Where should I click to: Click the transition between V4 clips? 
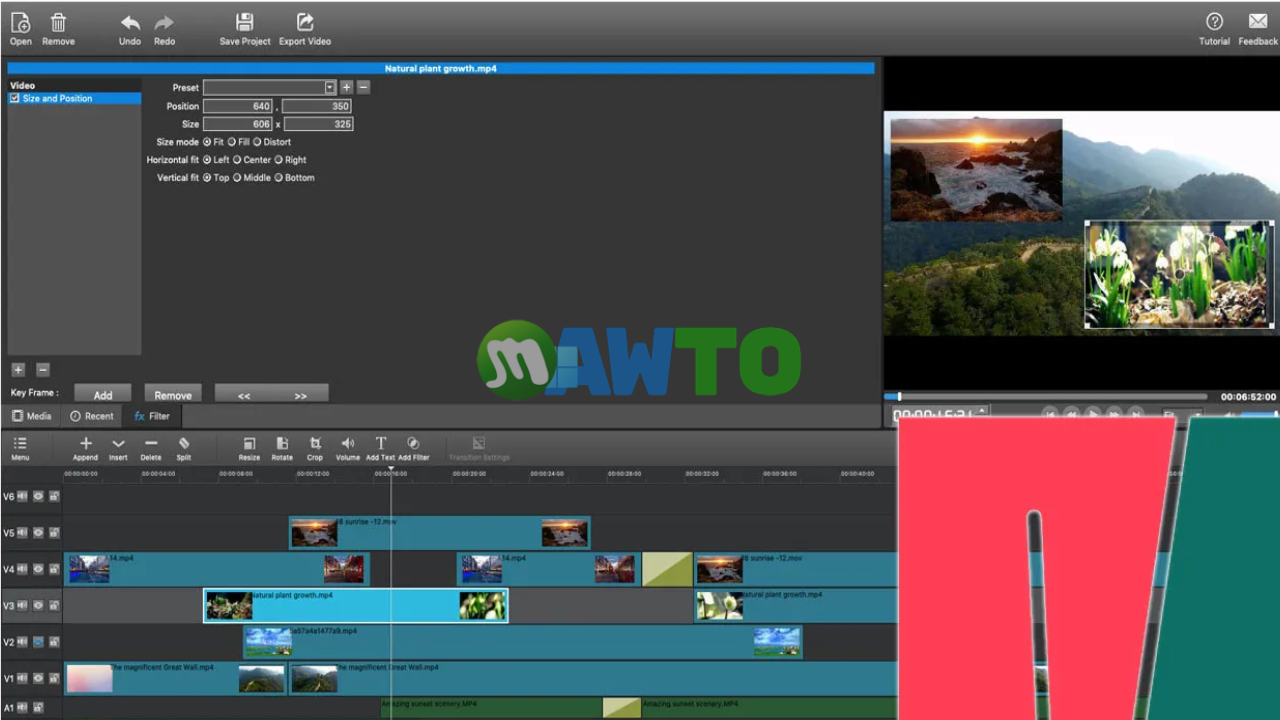[x=667, y=569]
